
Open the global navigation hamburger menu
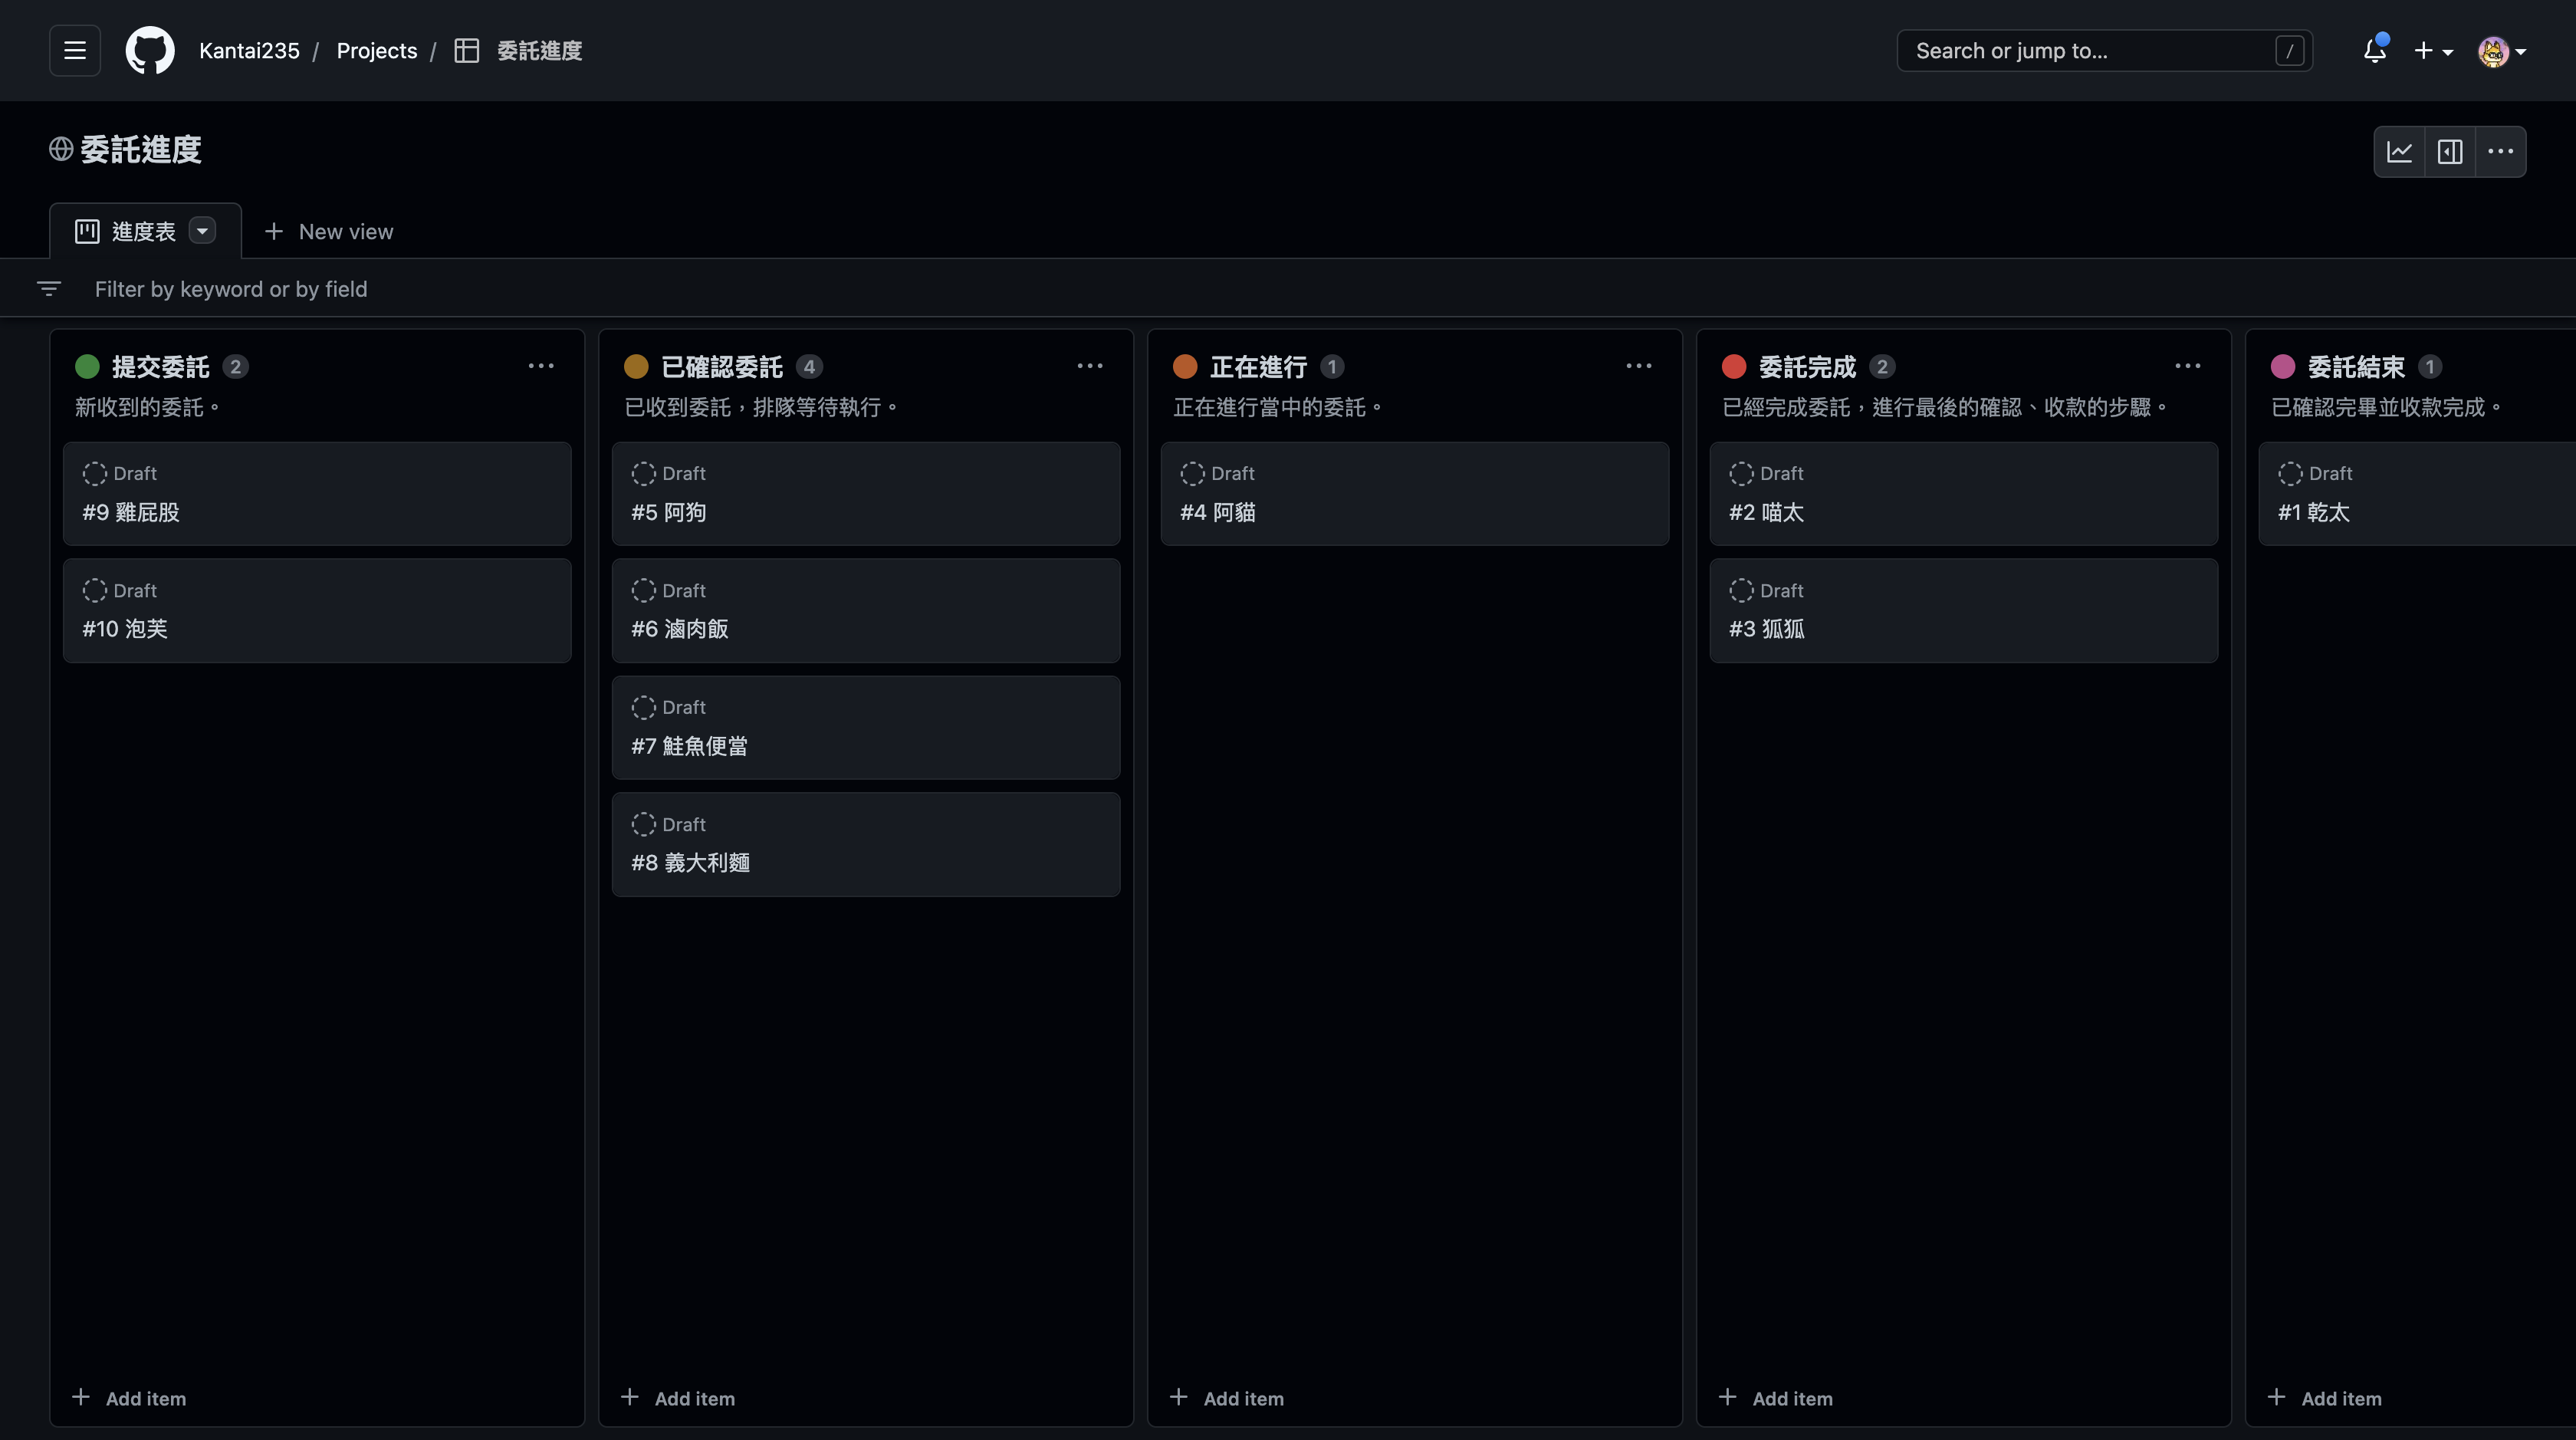click(75, 50)
